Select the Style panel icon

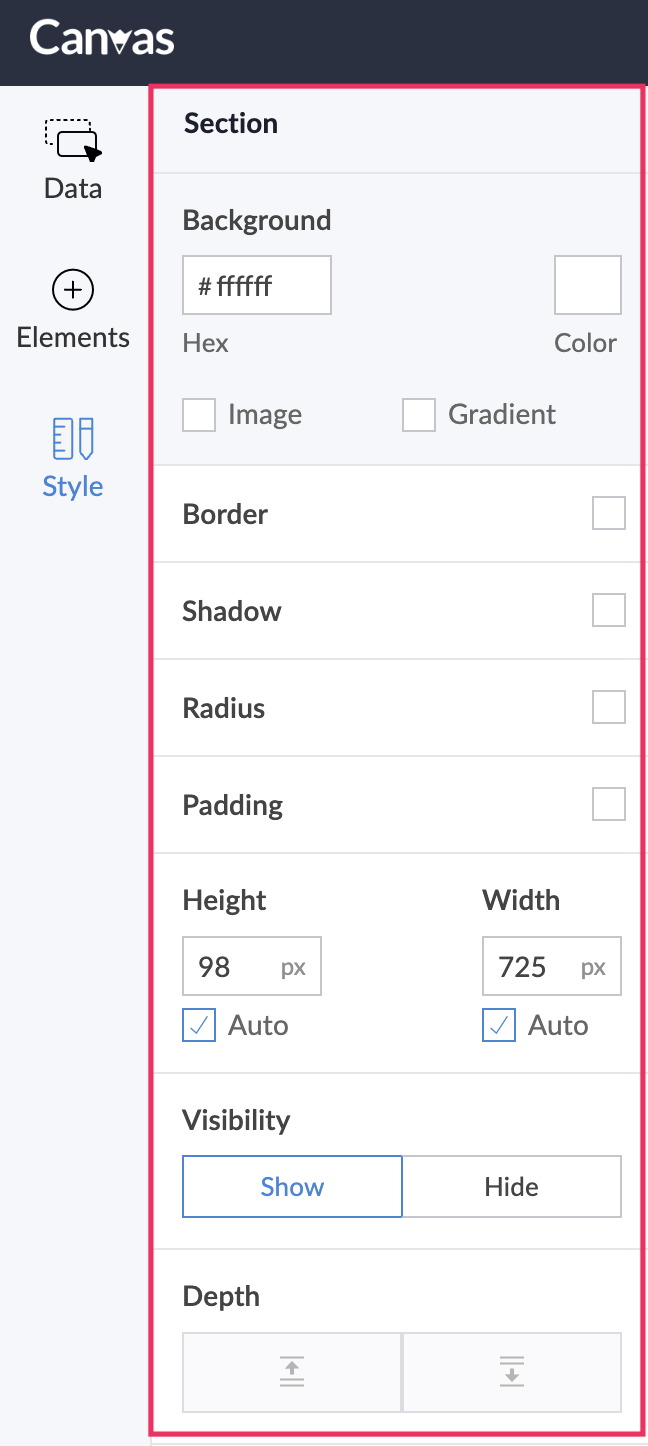click(73, 440)
